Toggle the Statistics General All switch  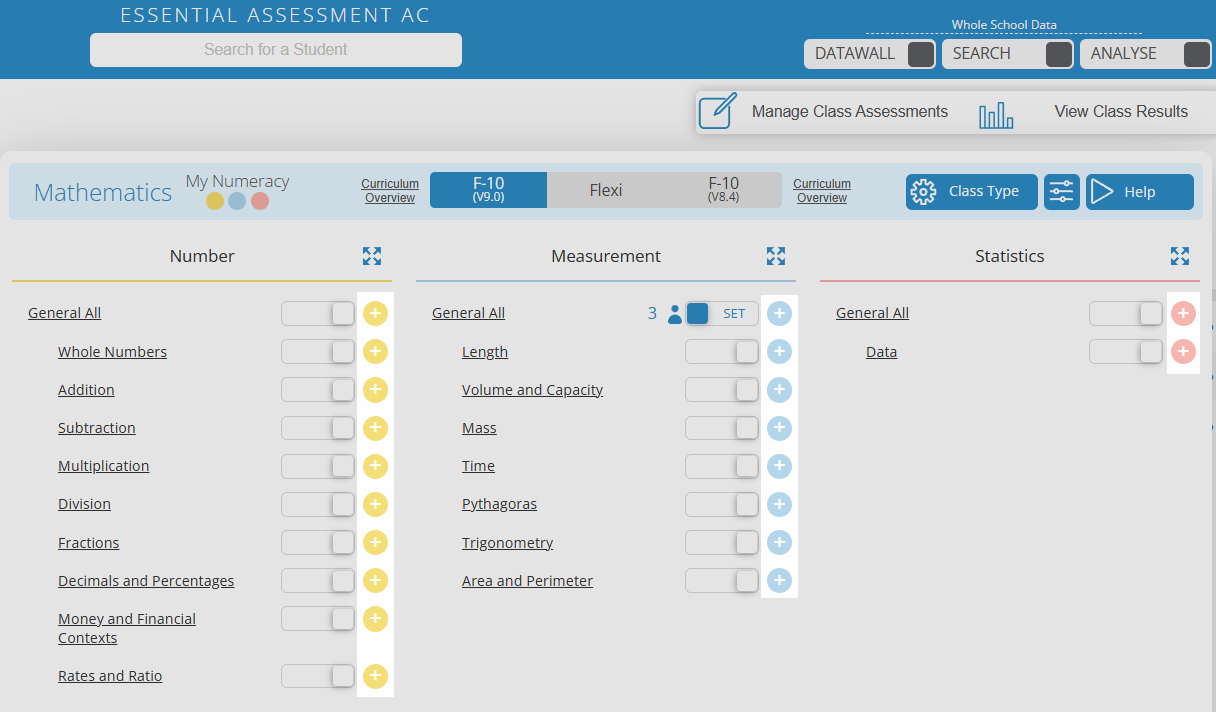1126,313
